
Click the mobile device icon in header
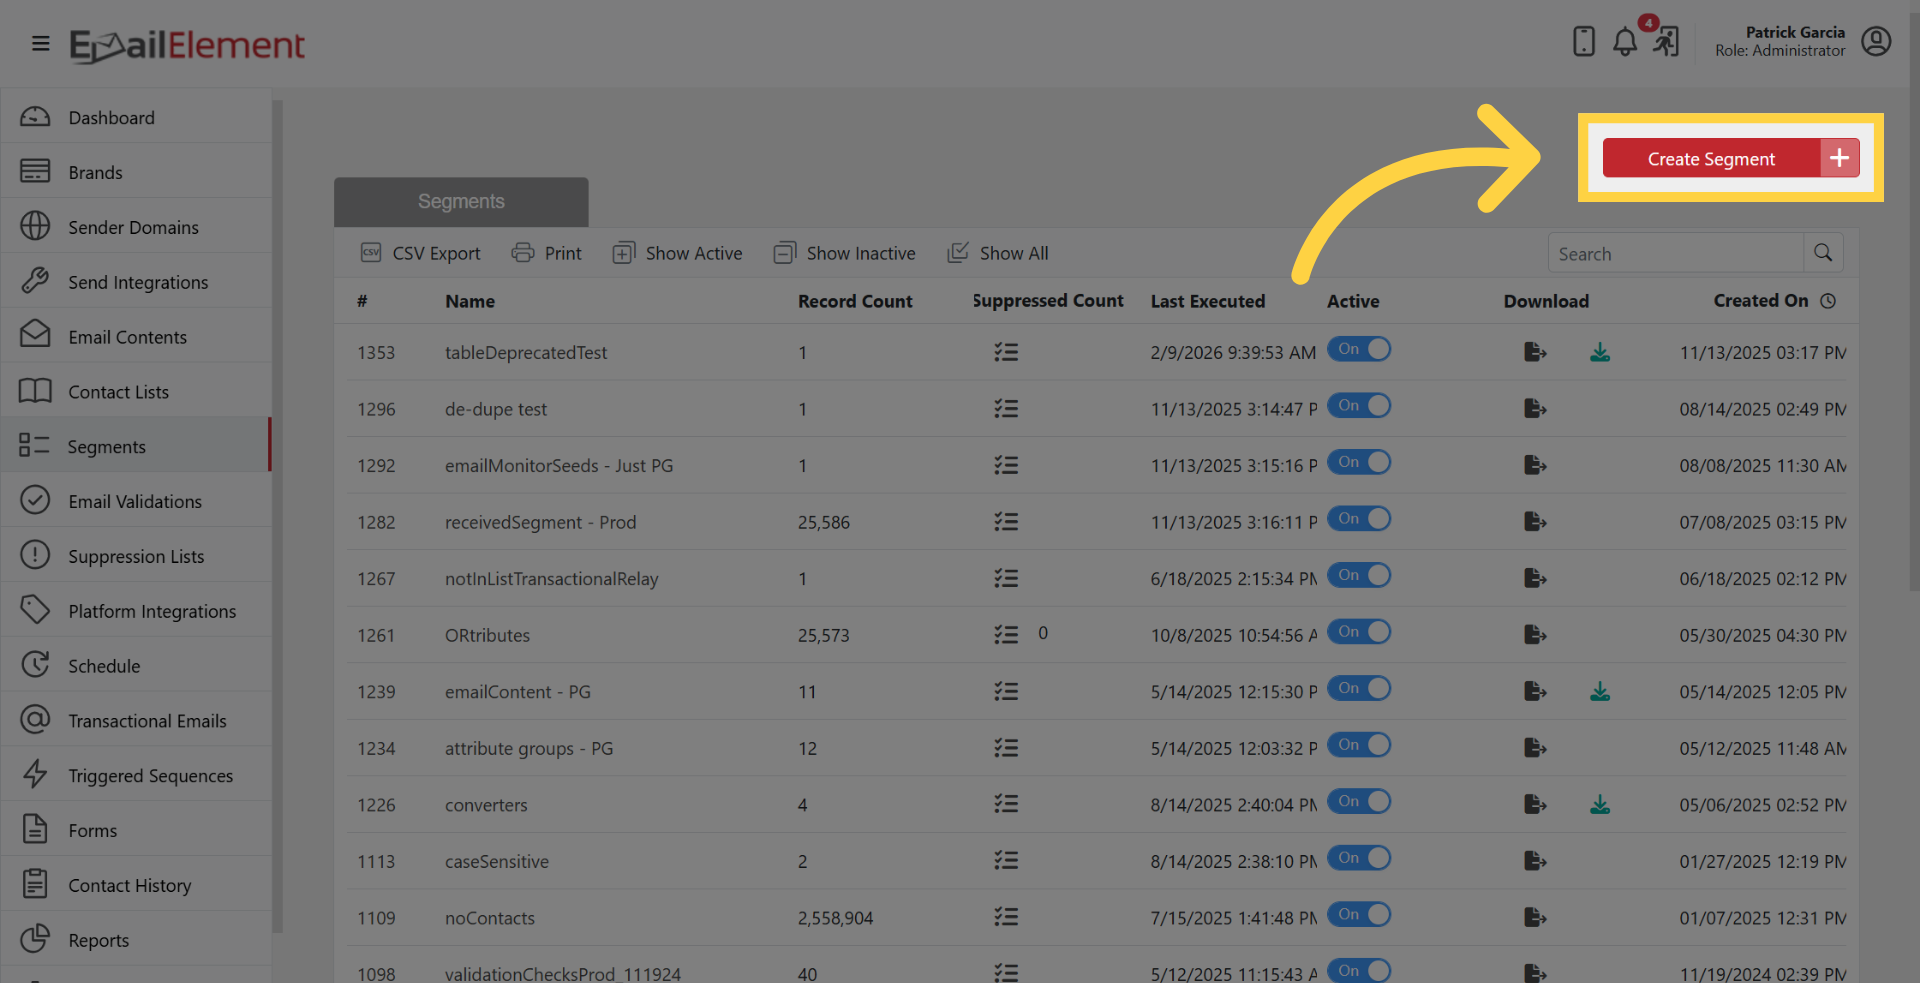1584,41
